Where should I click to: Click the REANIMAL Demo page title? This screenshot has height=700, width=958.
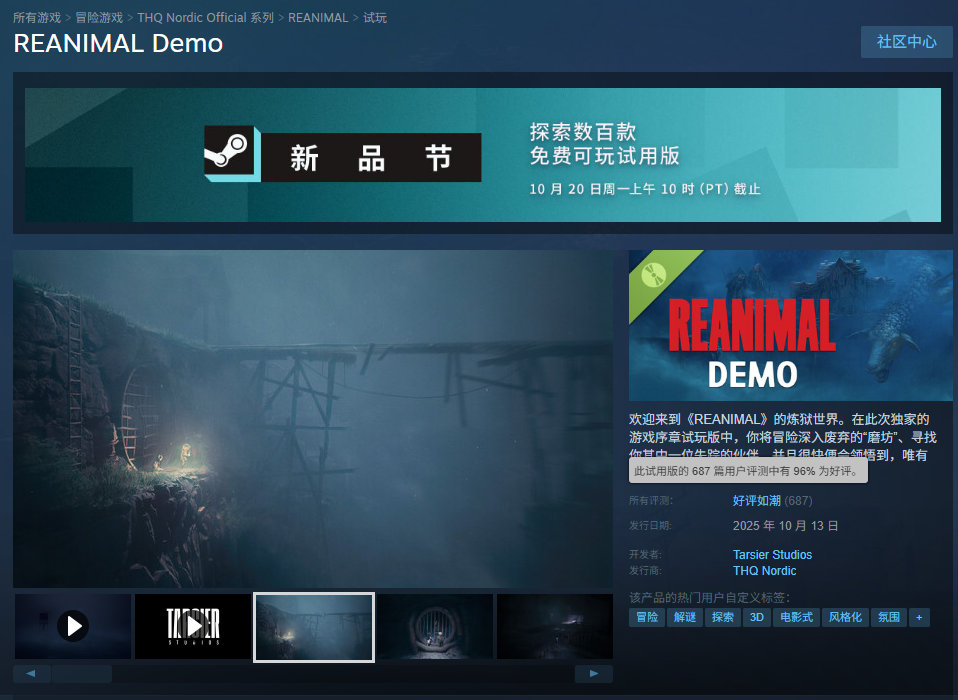(118, 43)
